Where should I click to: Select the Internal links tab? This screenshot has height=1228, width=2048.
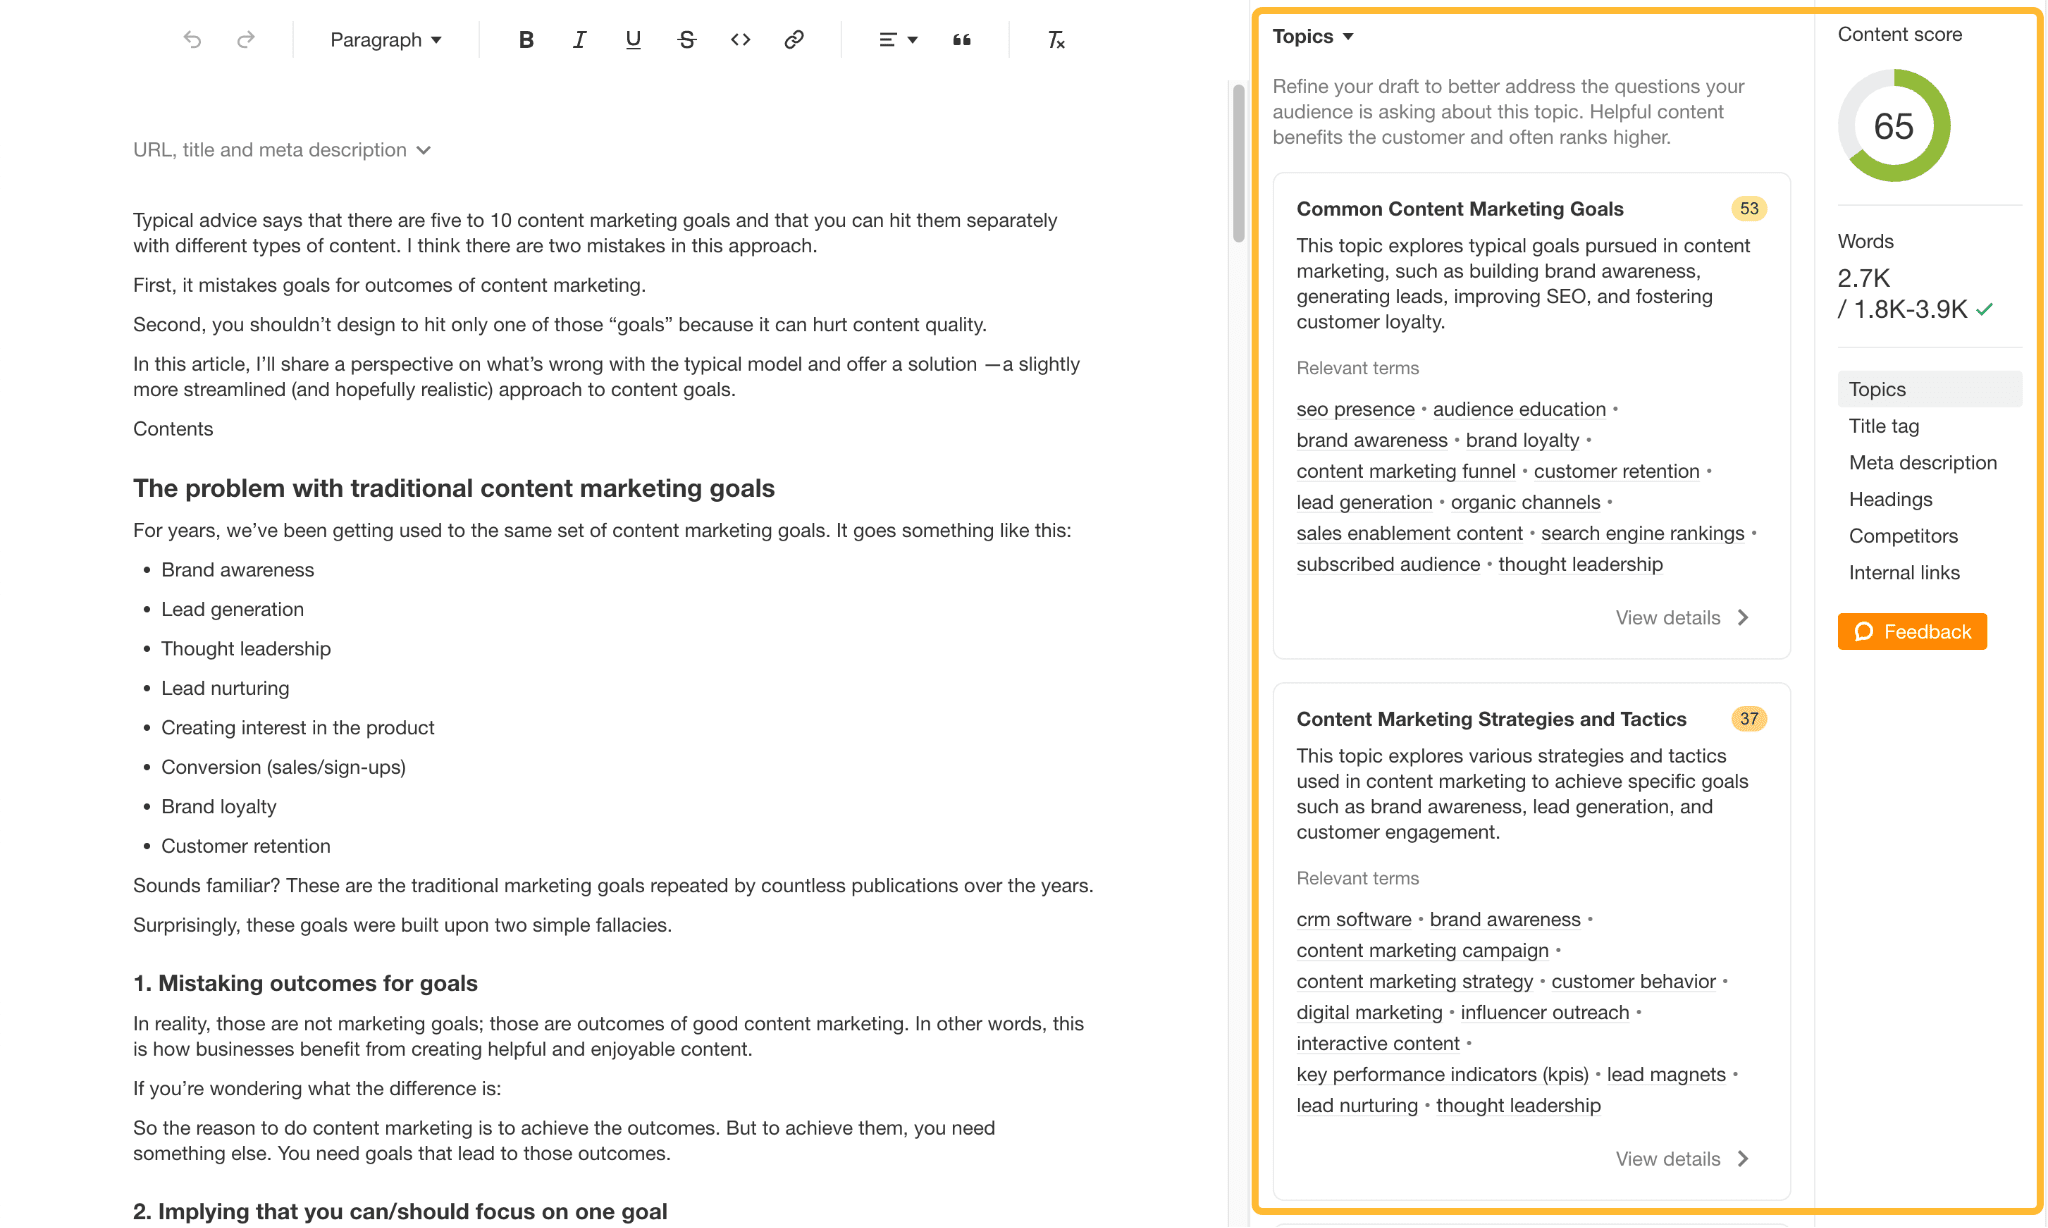pos(1903,572)
